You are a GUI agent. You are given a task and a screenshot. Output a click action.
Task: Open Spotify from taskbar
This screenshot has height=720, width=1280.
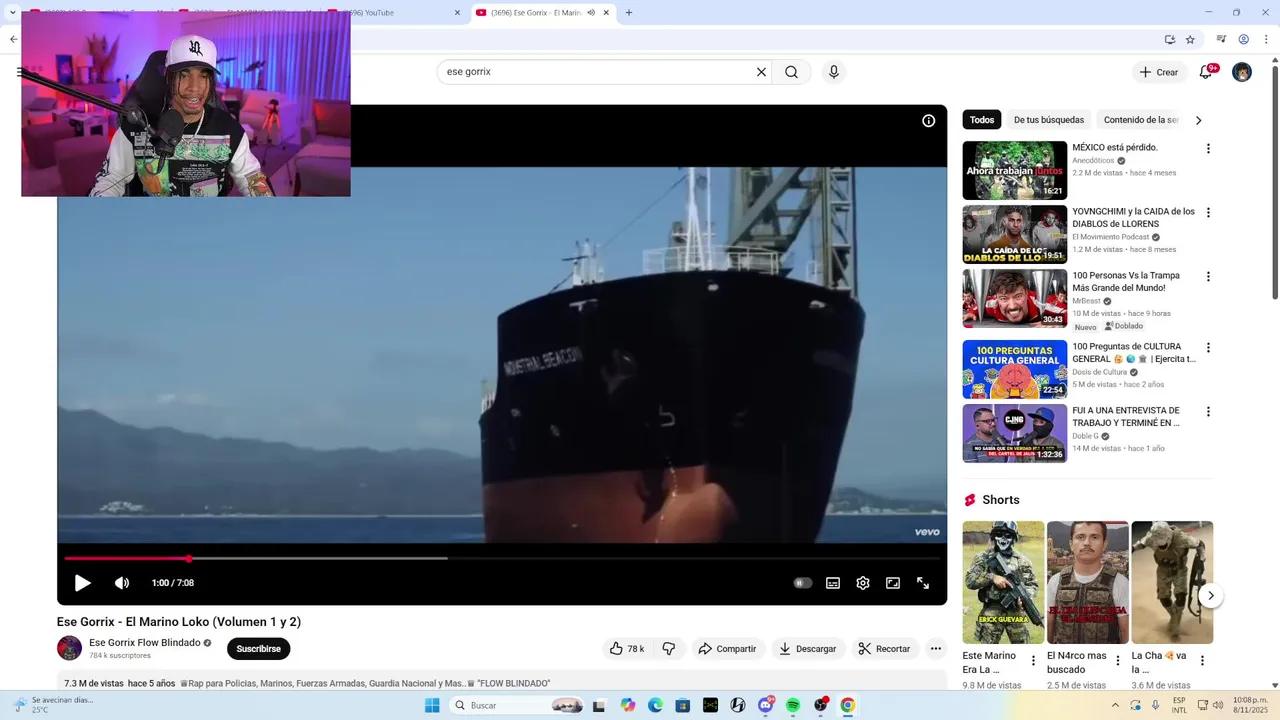coord(793,706)
